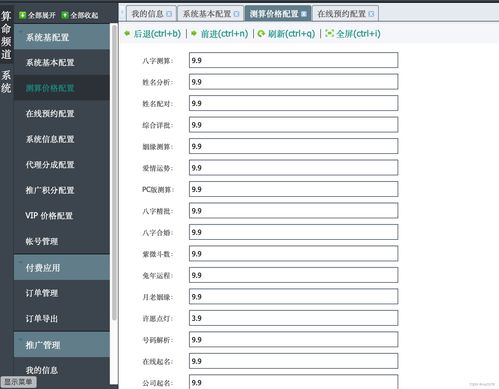
Task: Focus the 八字测算 price field
Action: coord(293,60)
